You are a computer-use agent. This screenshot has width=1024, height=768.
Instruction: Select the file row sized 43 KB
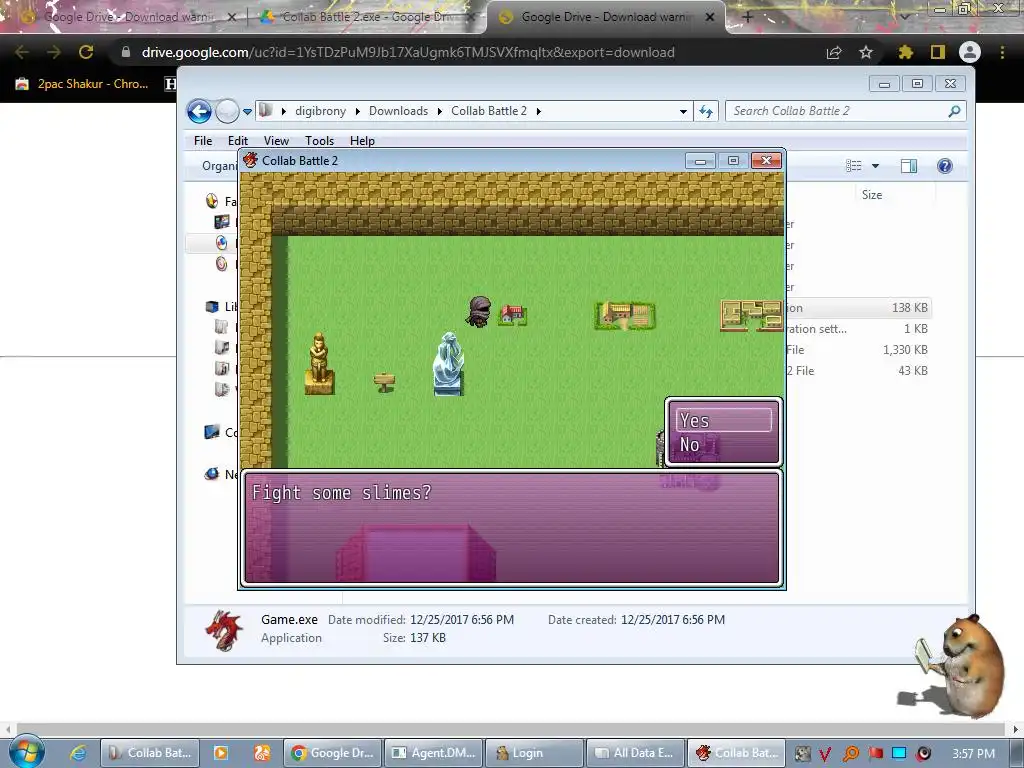[857, 370]
